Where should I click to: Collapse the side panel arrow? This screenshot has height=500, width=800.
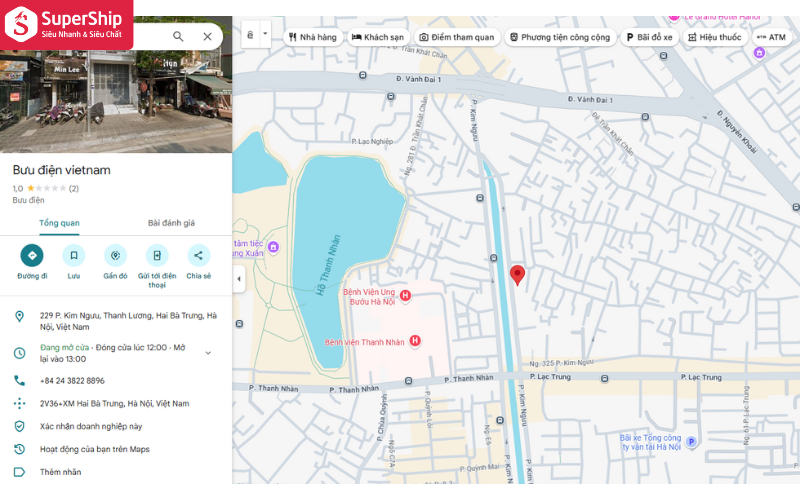239,279
